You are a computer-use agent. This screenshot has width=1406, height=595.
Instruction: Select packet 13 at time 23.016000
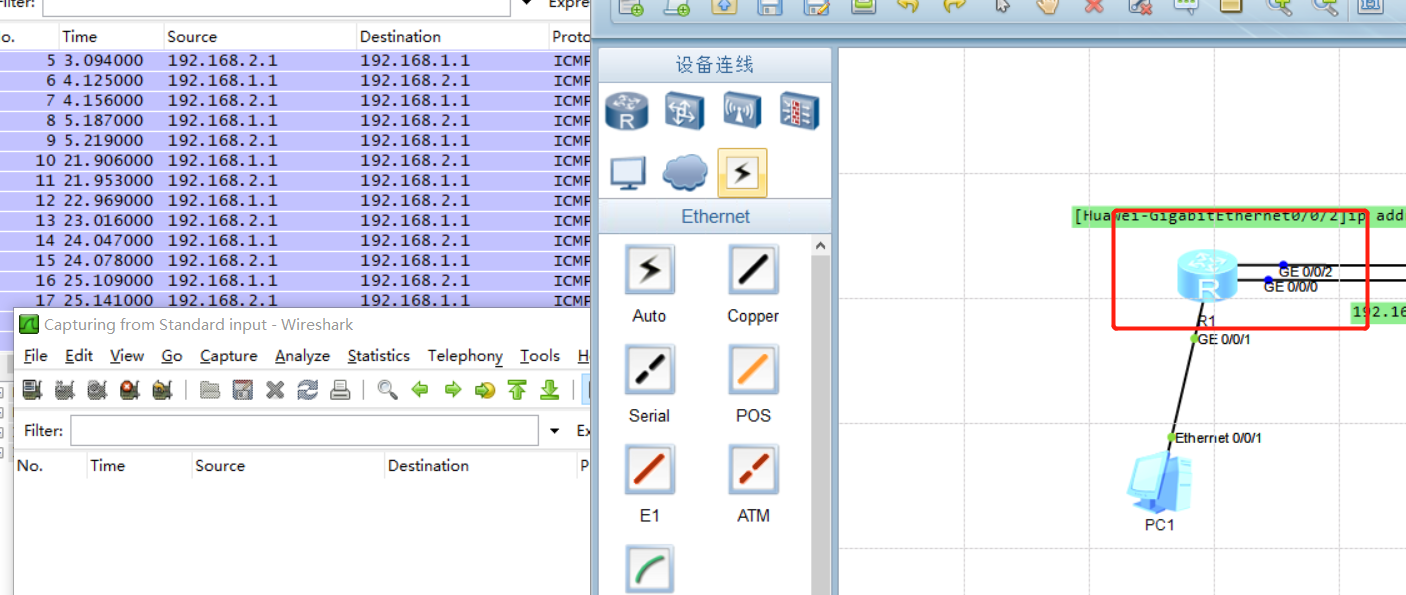click(x=296, y=220)
